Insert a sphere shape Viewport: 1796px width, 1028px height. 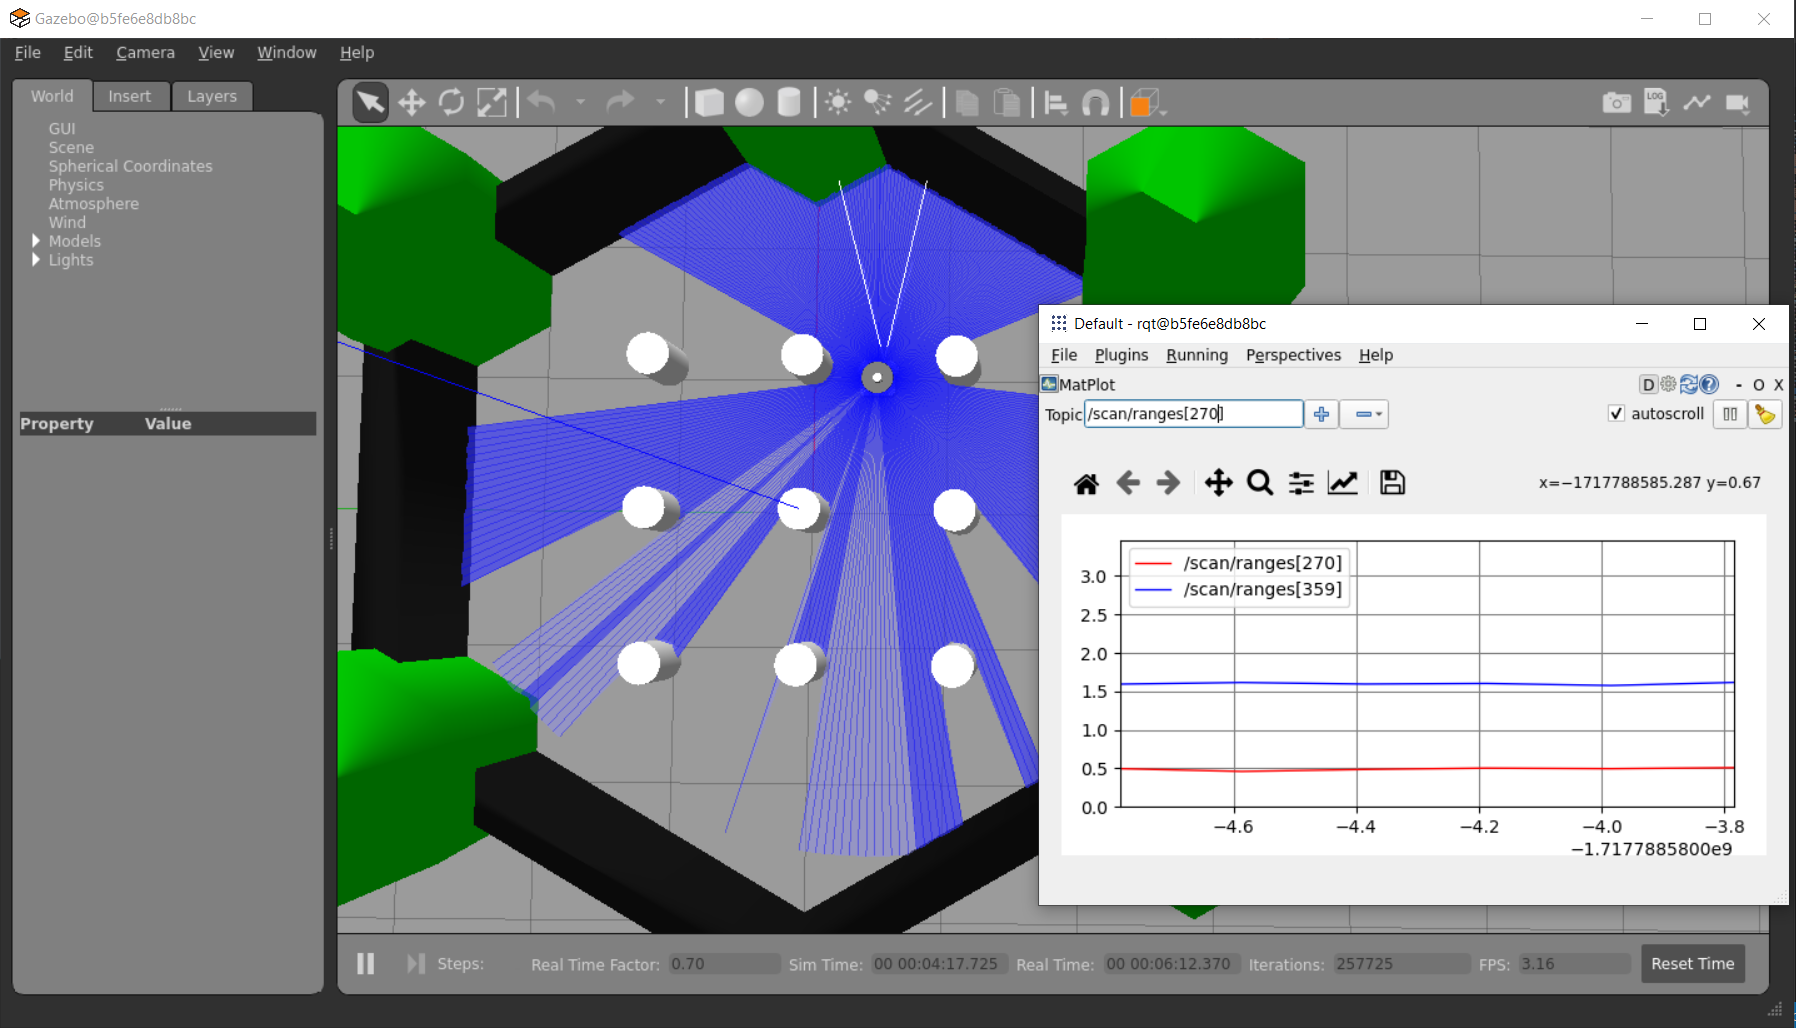click(749, 102)
